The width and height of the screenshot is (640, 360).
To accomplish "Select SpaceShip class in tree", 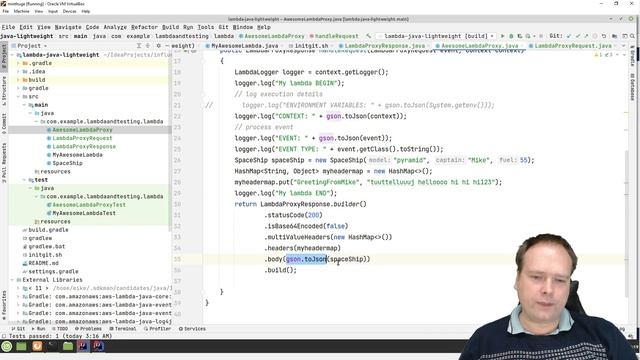I will tap(67, 163).
